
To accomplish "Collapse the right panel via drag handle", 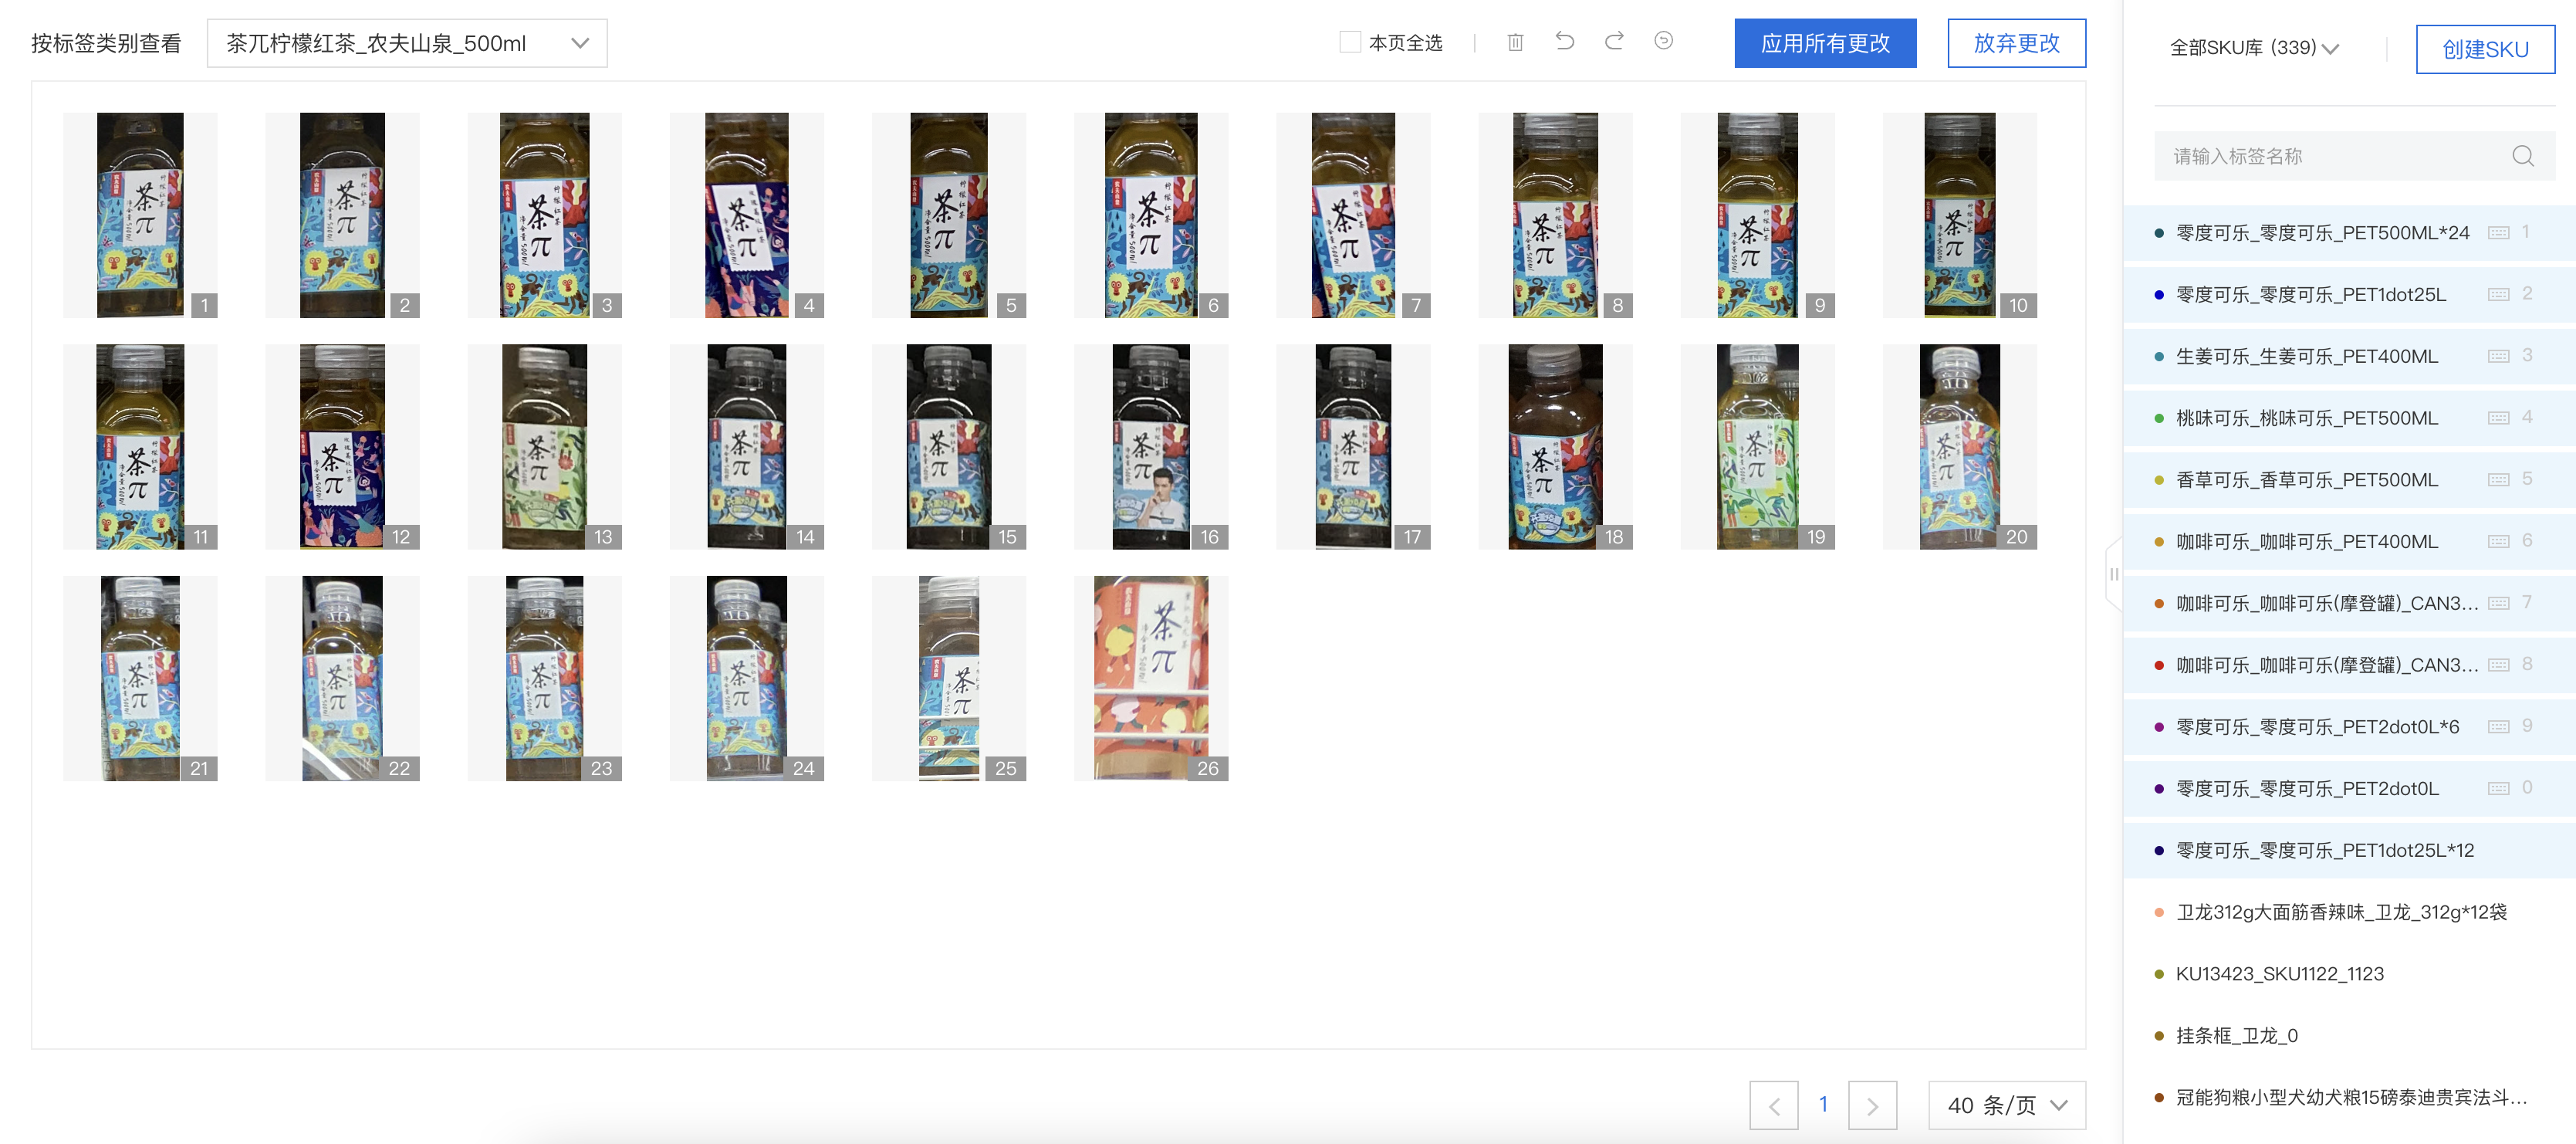I will (x=2113, y=574).
